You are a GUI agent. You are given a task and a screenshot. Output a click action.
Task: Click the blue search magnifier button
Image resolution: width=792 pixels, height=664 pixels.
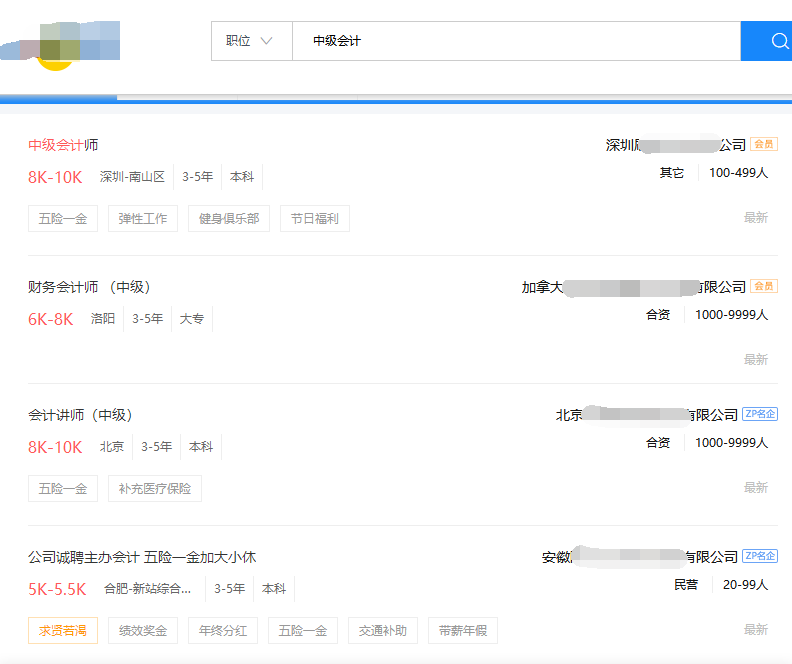[x=776, y=41]
